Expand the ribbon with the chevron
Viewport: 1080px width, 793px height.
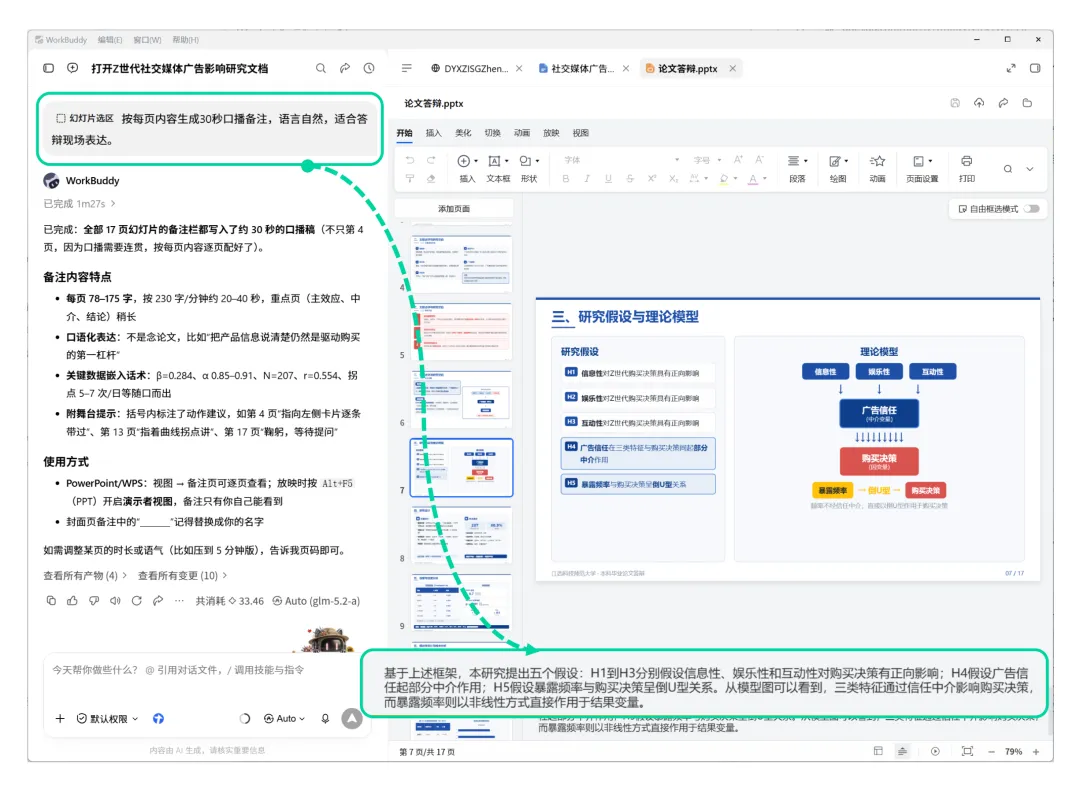(1030, 169)
